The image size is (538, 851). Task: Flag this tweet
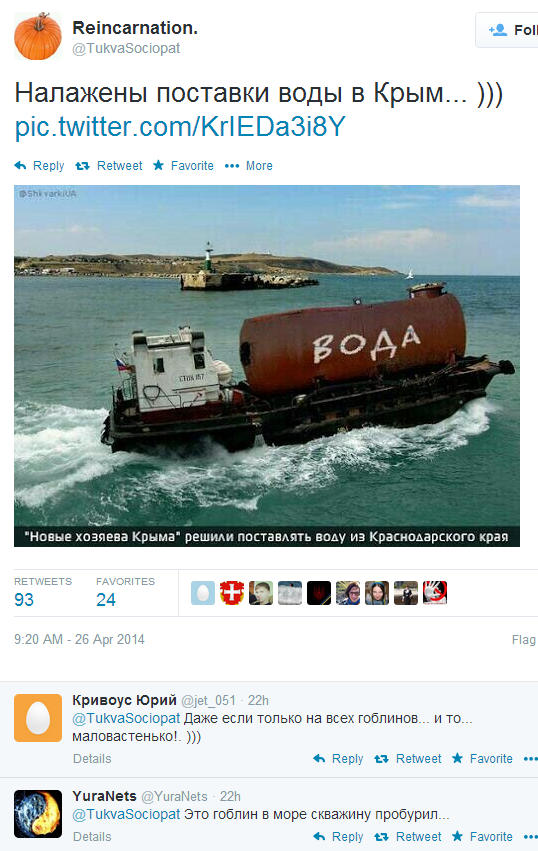(x=524, y=639)
